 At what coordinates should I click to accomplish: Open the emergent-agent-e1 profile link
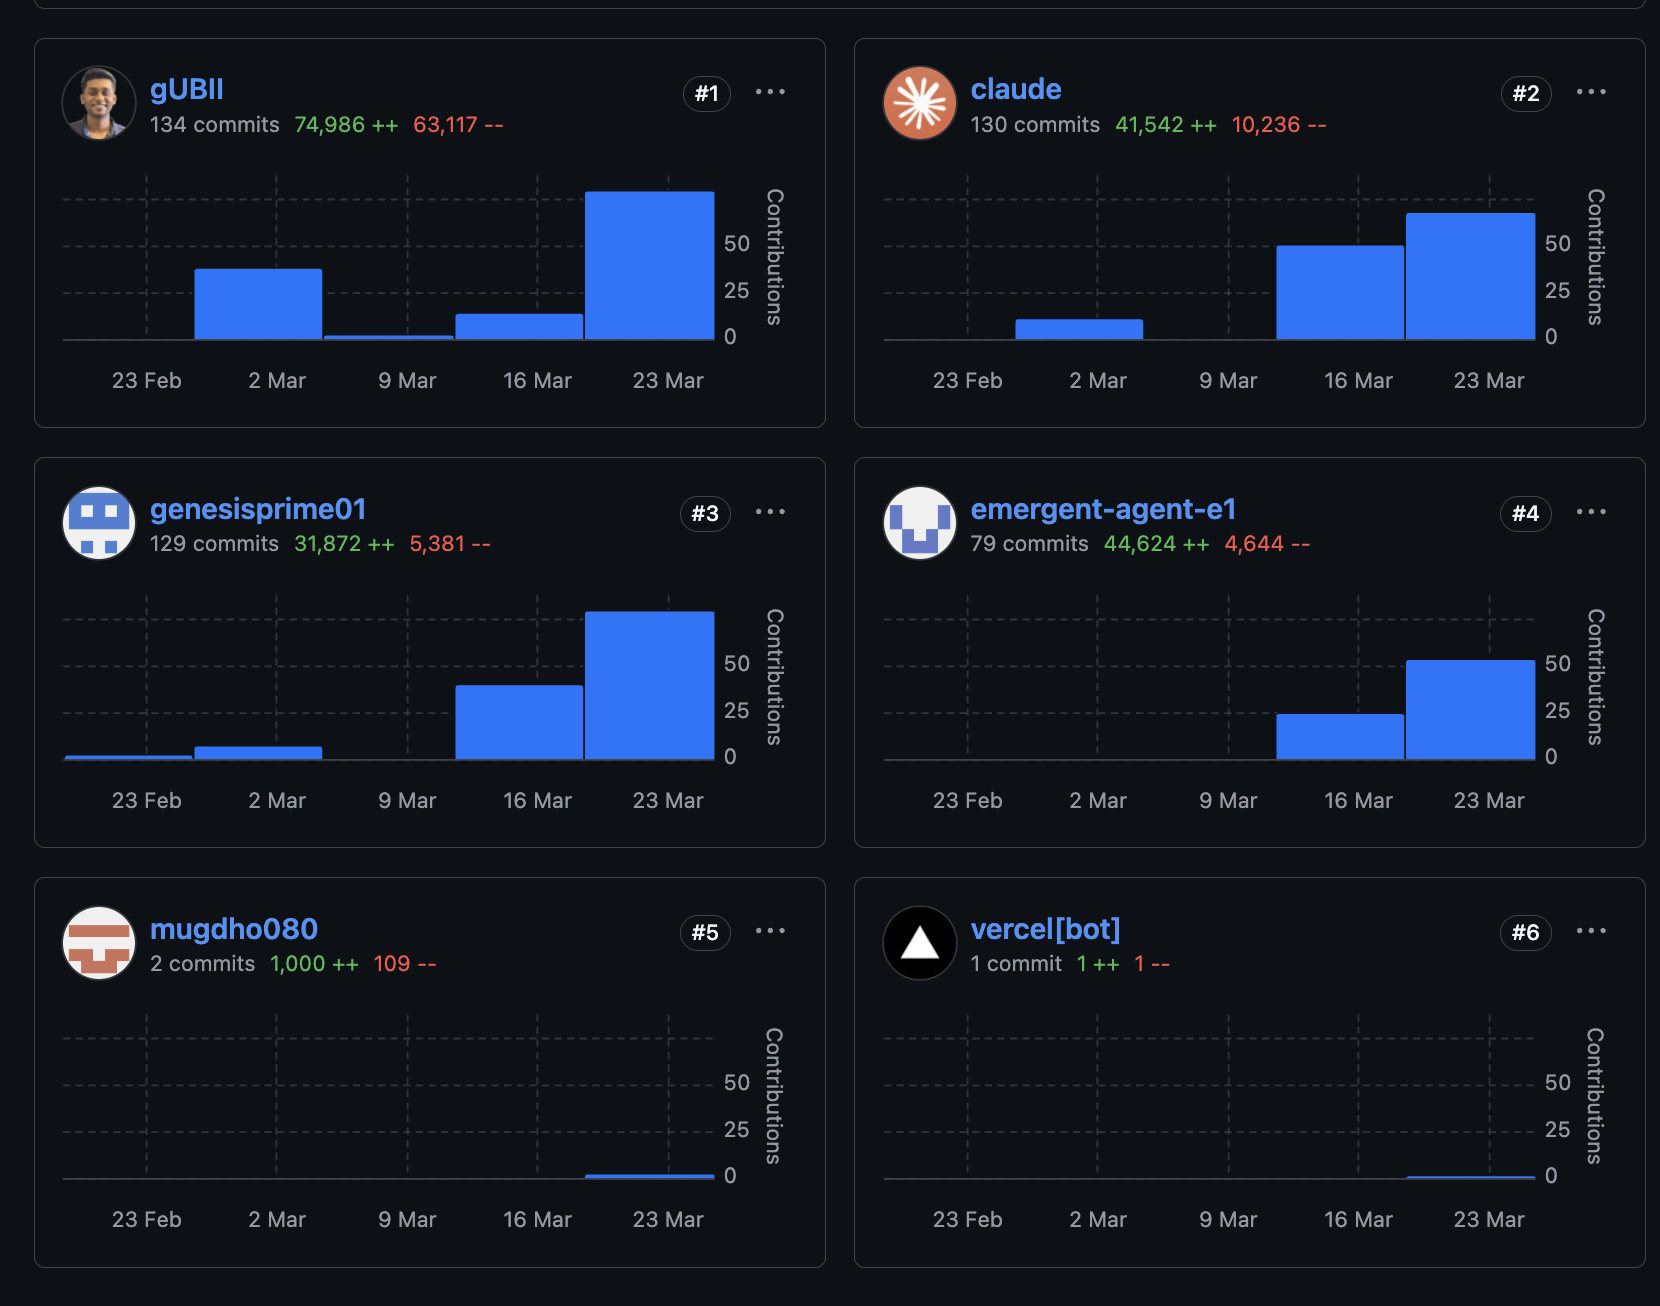point(1104,509)
